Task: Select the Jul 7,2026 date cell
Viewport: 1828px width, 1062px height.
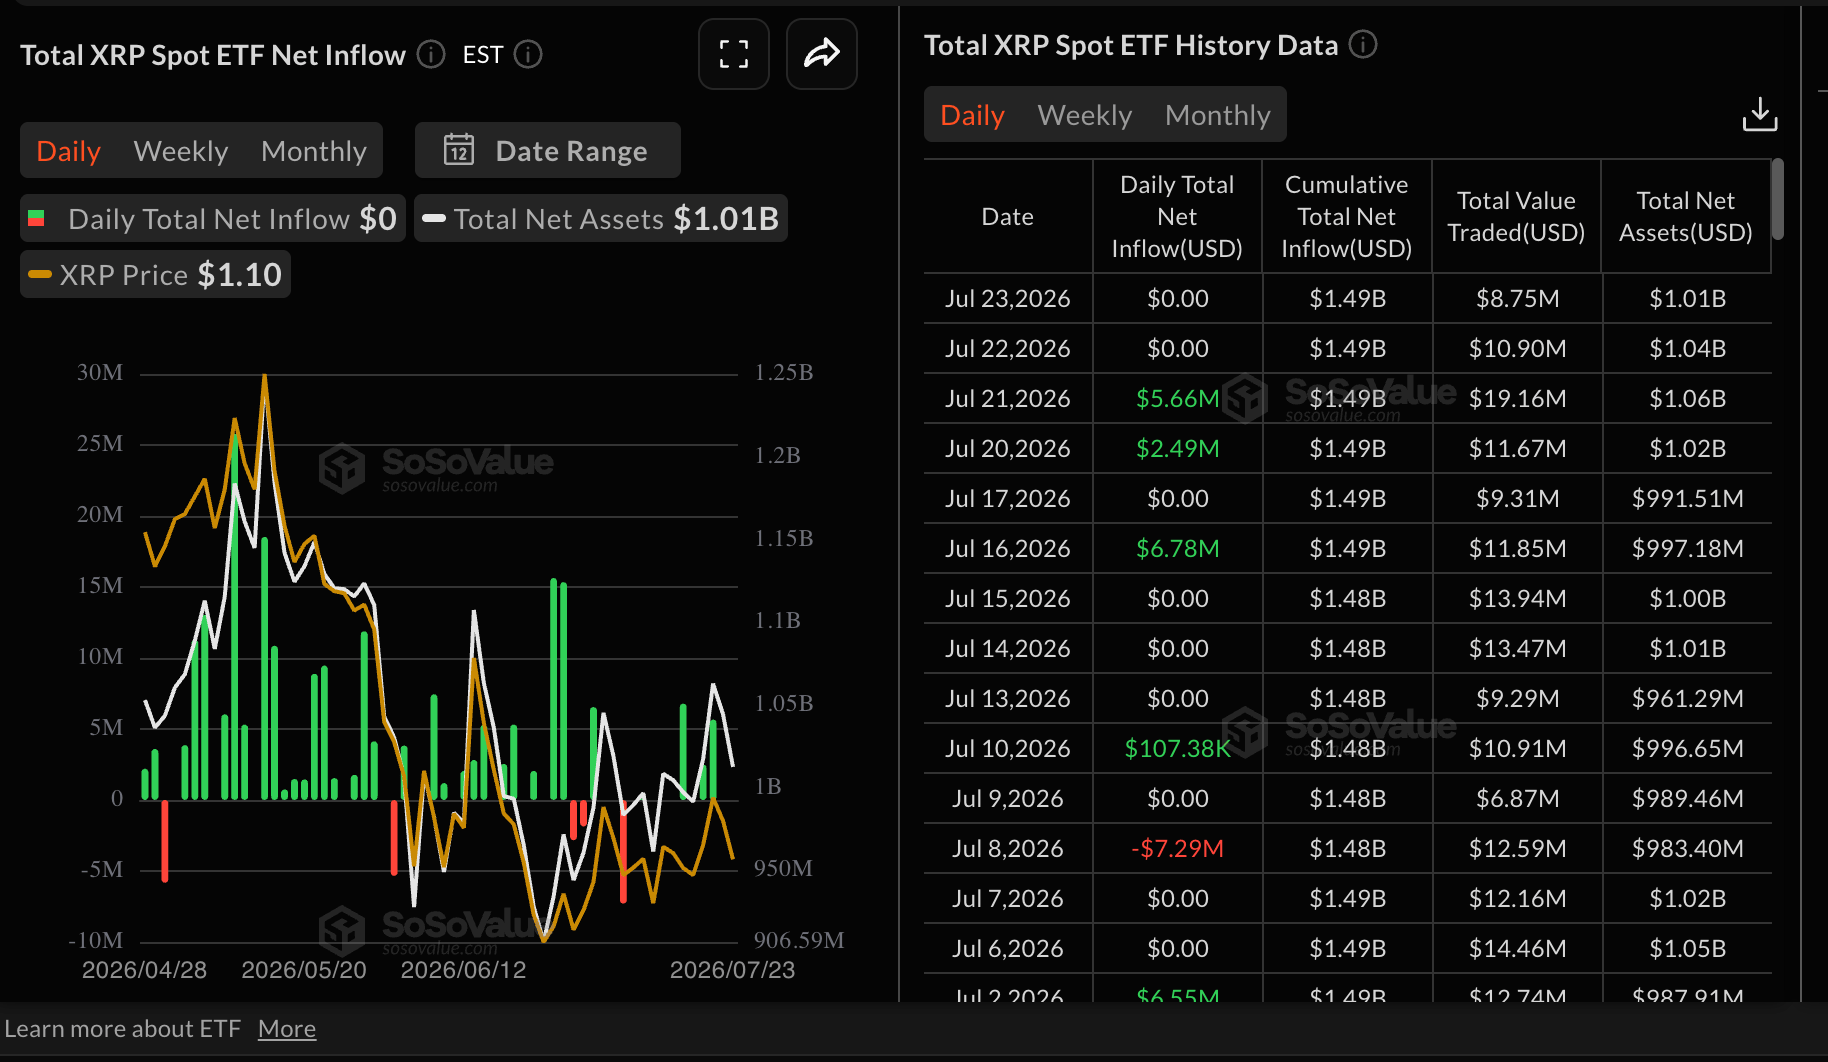Action: tap(1008, 898)
